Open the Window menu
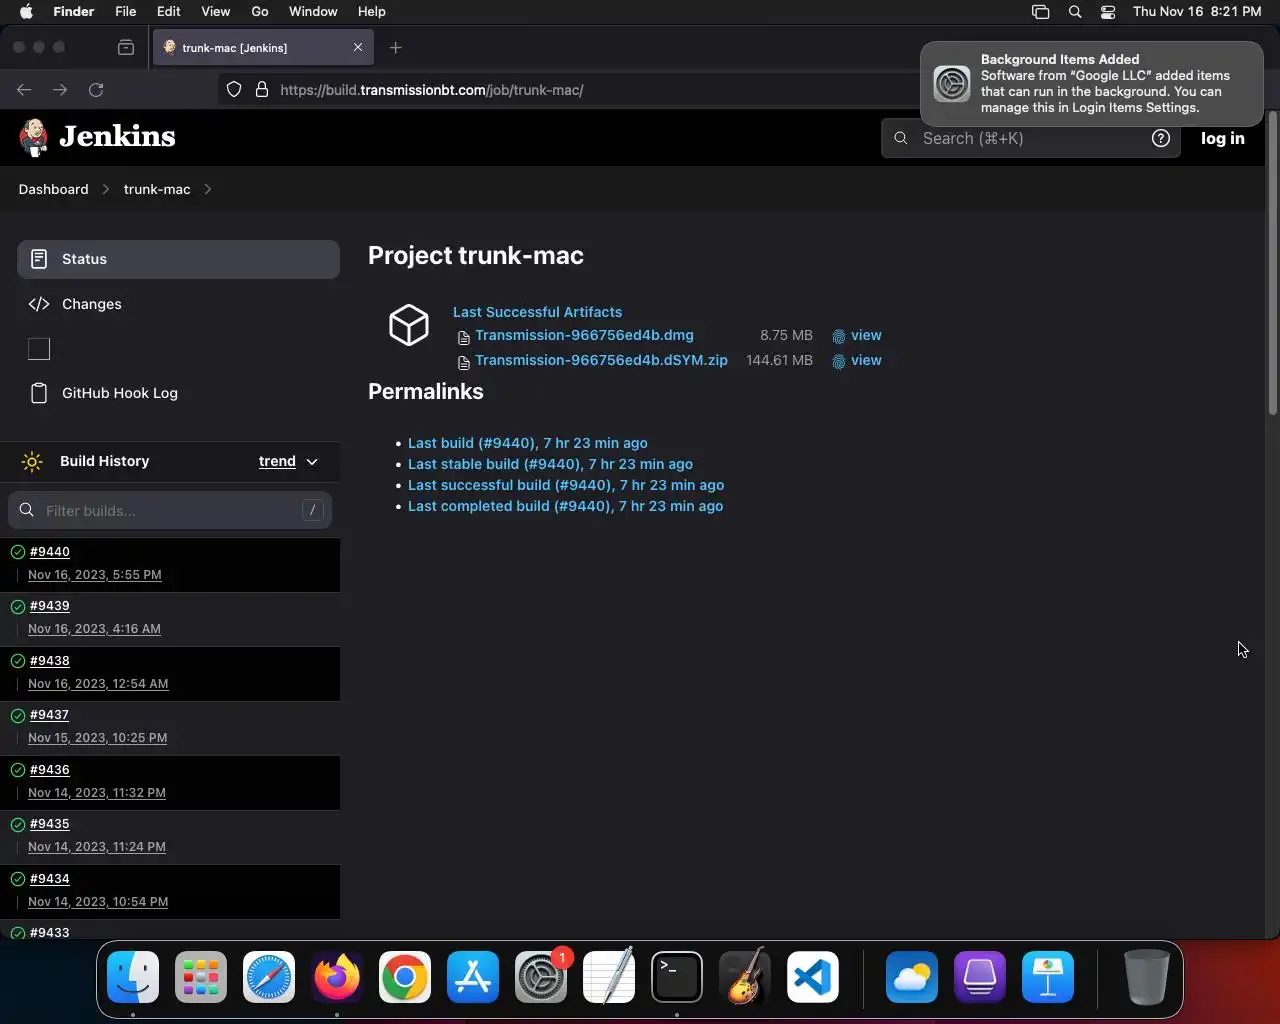The width and height of the screenshot is (1280, 1024). [x=313, y=12]
